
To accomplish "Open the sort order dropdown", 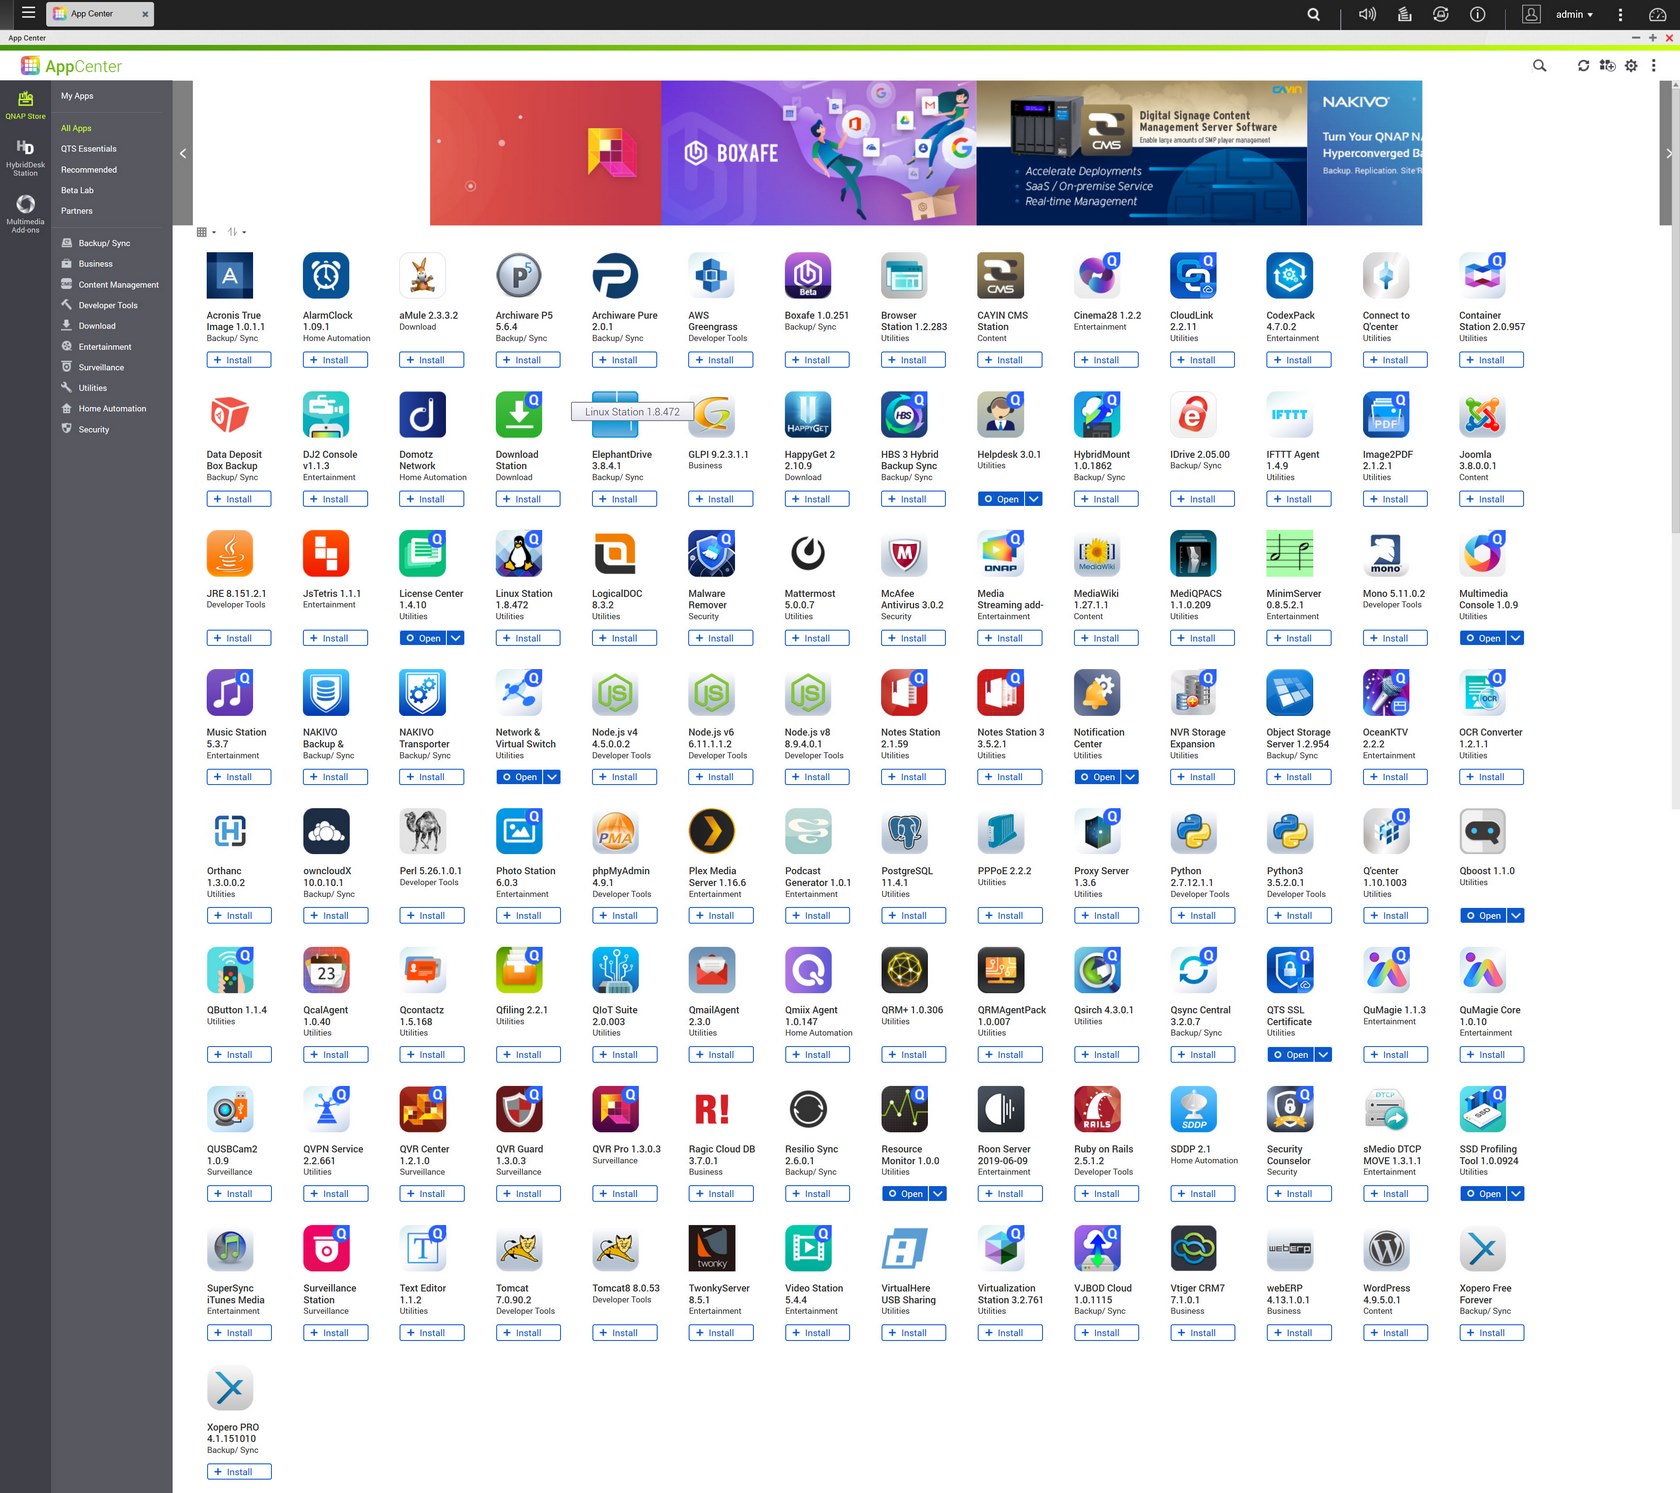I will 236,232.
